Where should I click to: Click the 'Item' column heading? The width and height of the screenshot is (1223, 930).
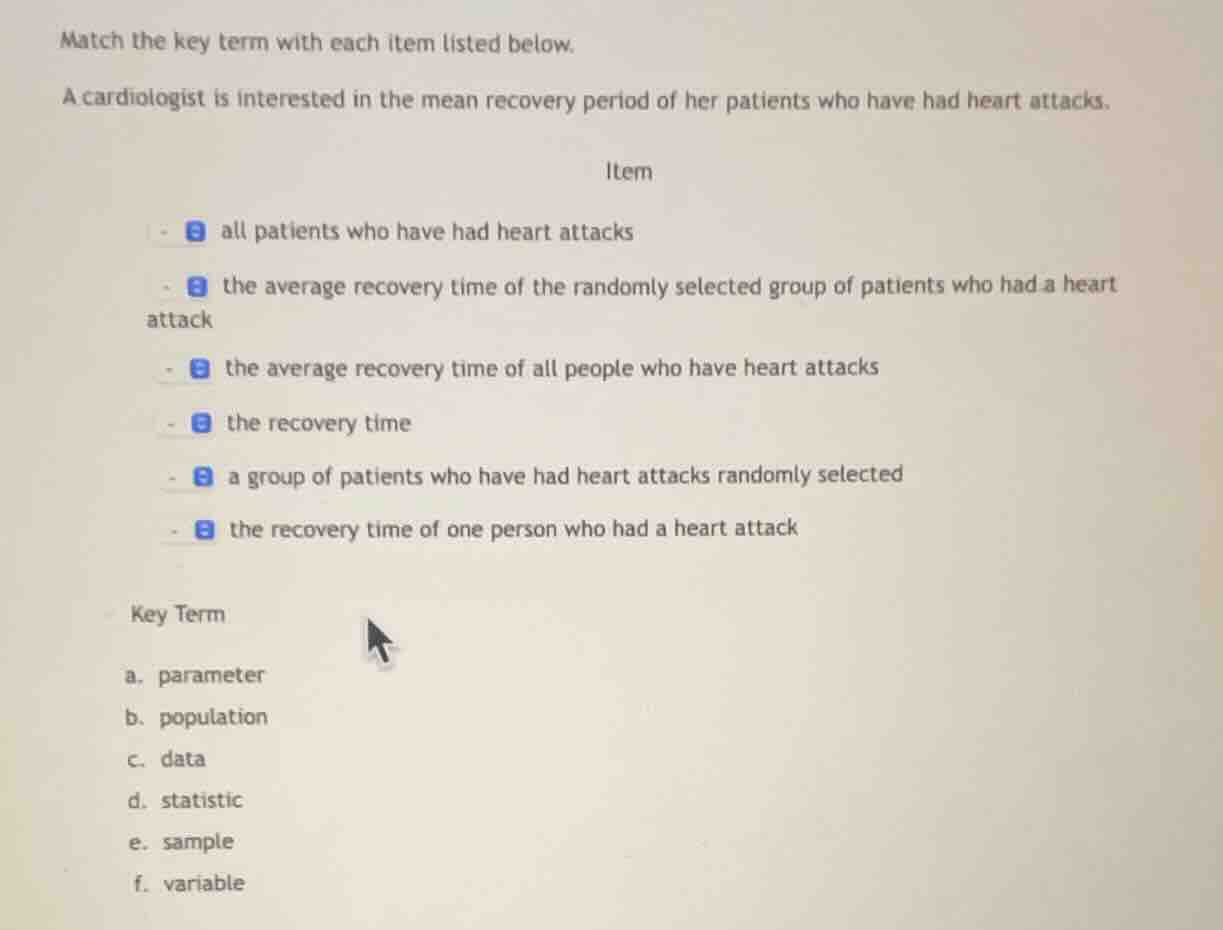click(x=628, y=171)
